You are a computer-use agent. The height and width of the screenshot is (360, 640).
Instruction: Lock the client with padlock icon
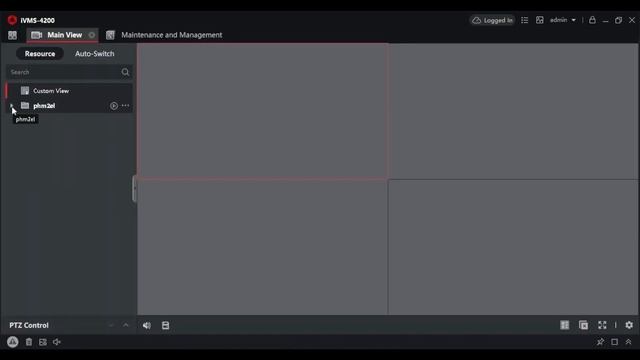(x=592, y=20)
